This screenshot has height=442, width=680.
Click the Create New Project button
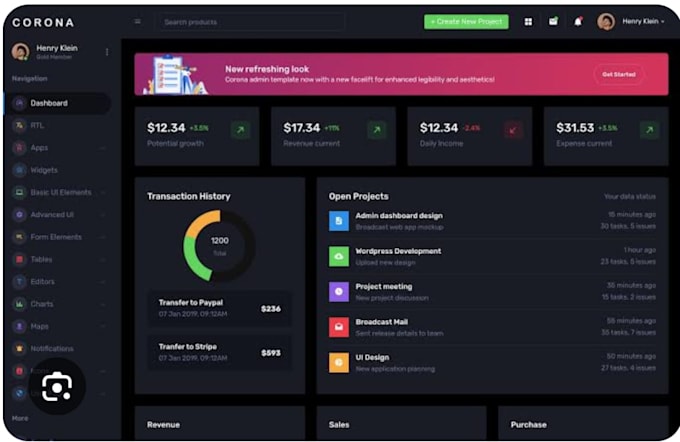(466, 22)
